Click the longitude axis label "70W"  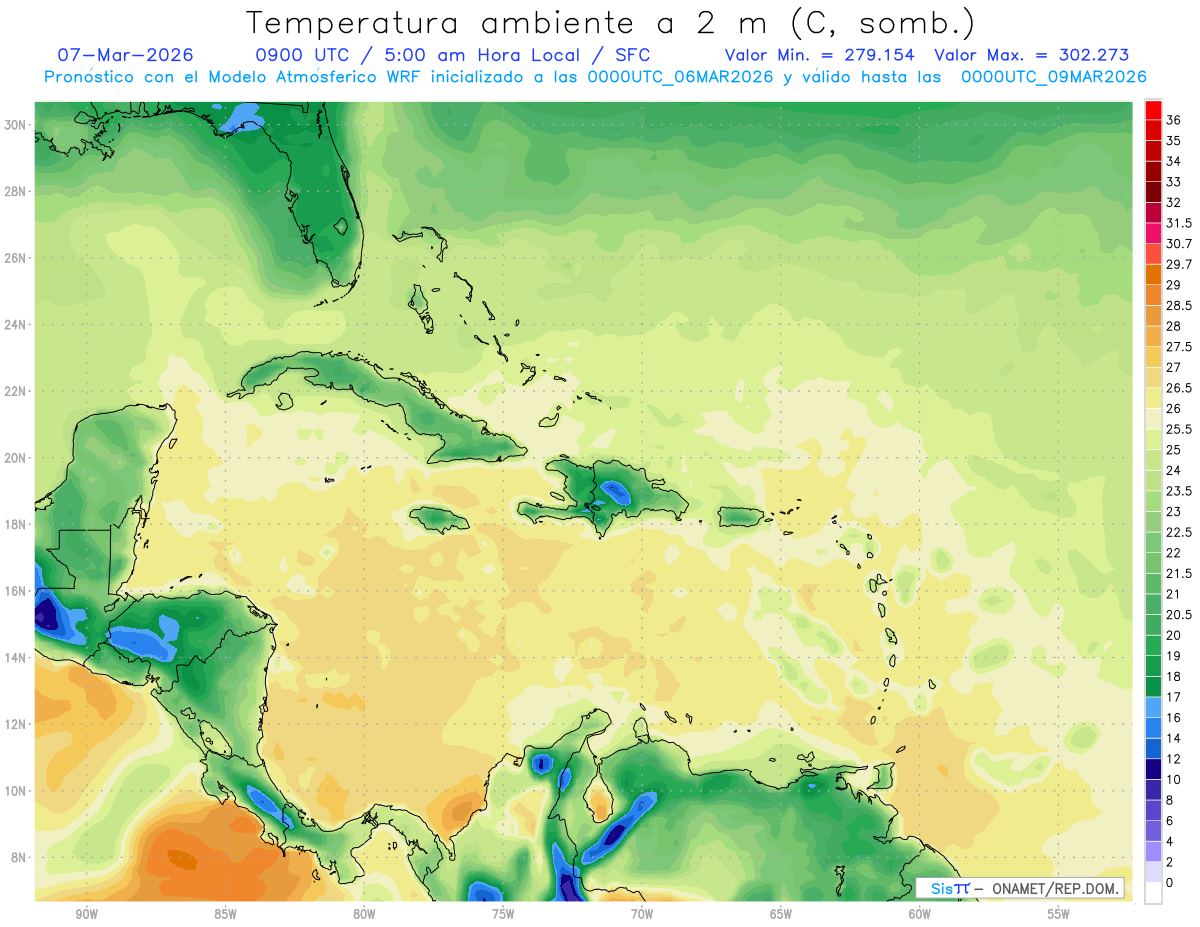[642, 914]
